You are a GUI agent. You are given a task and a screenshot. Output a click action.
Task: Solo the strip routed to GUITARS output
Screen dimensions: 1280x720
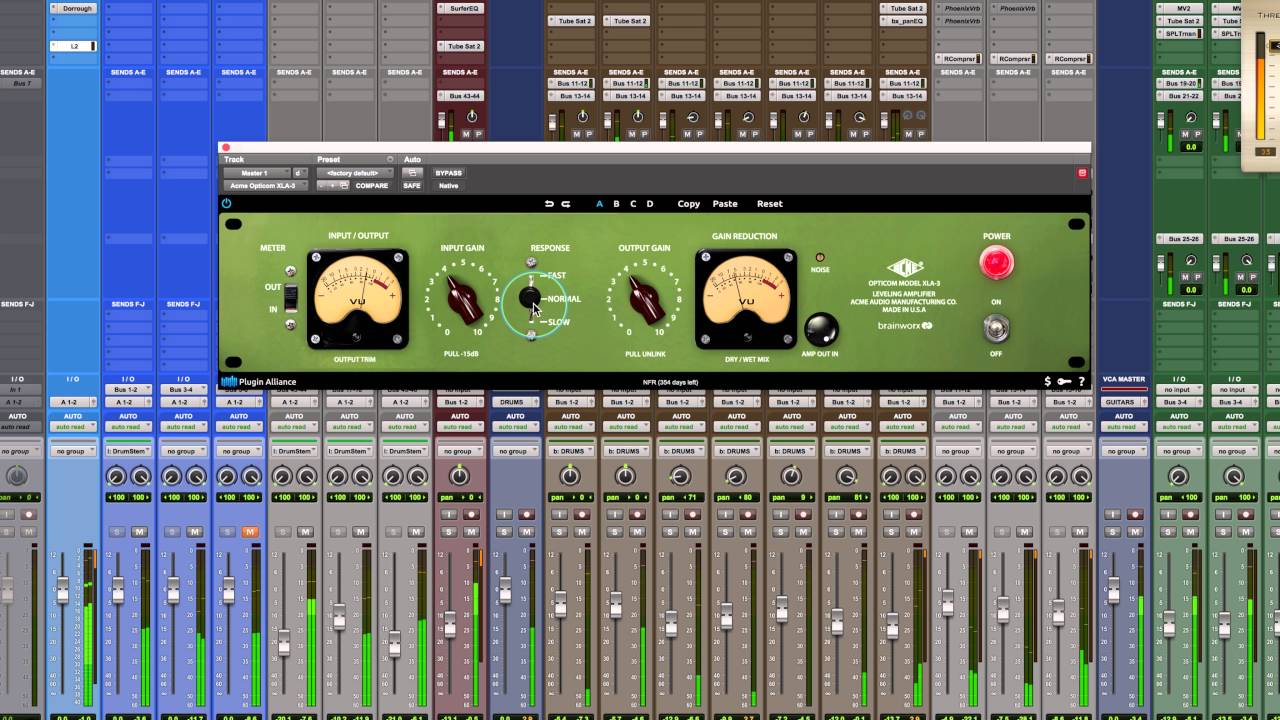[x=1113, y=532]
